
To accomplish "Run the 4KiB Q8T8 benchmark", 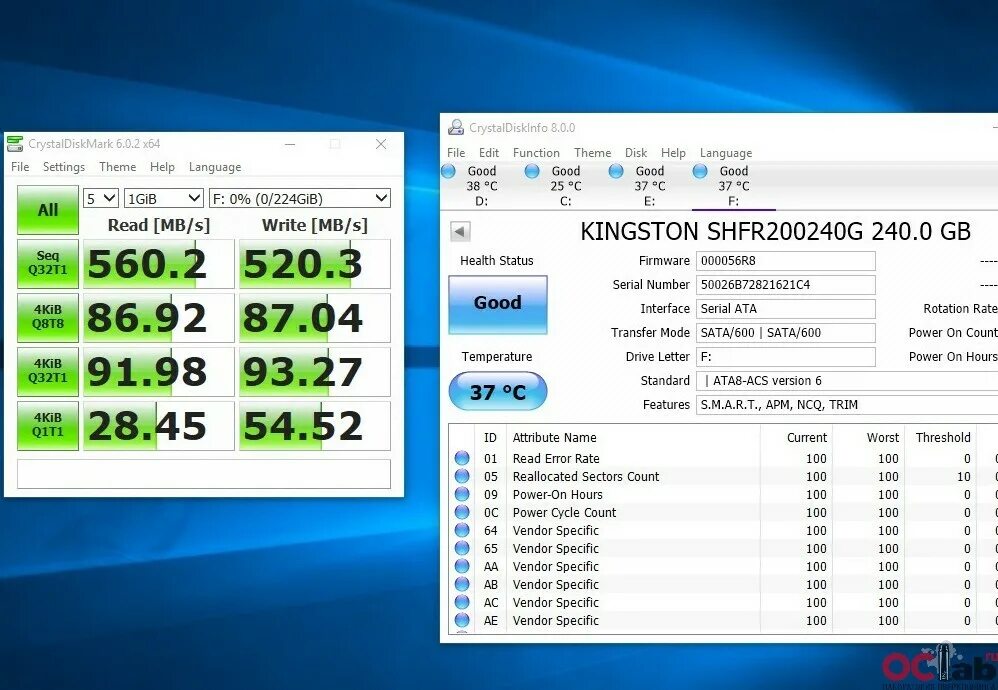I will click(x=48, y=318).
